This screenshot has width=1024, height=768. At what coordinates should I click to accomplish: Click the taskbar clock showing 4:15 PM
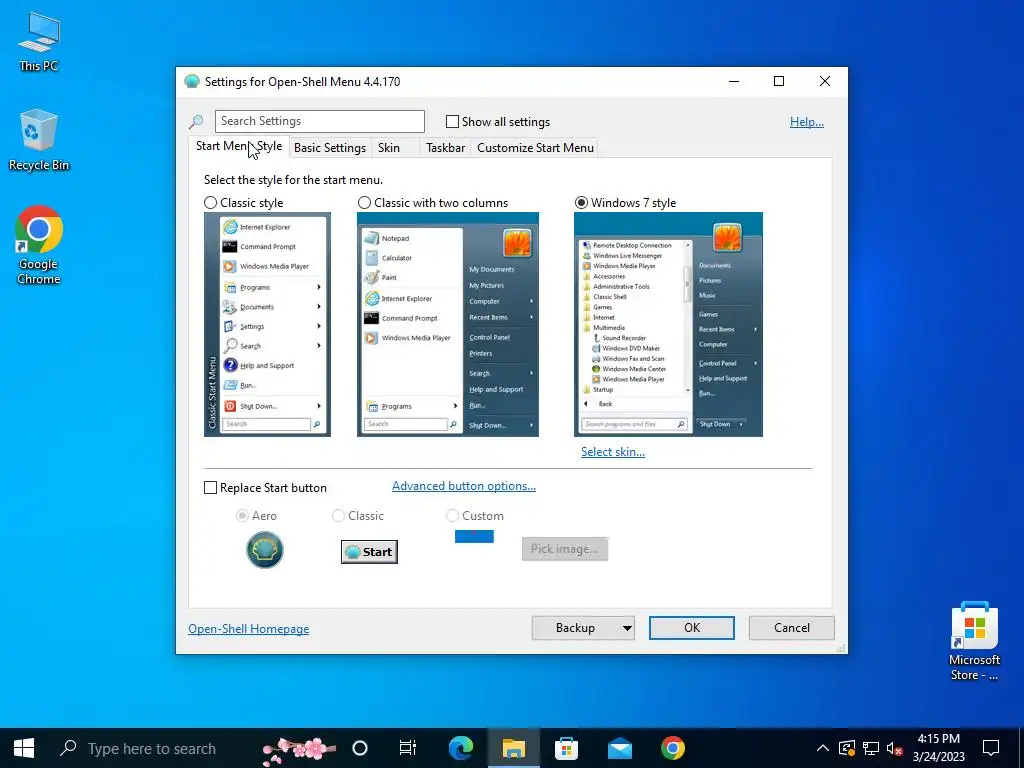pos(938,748)
